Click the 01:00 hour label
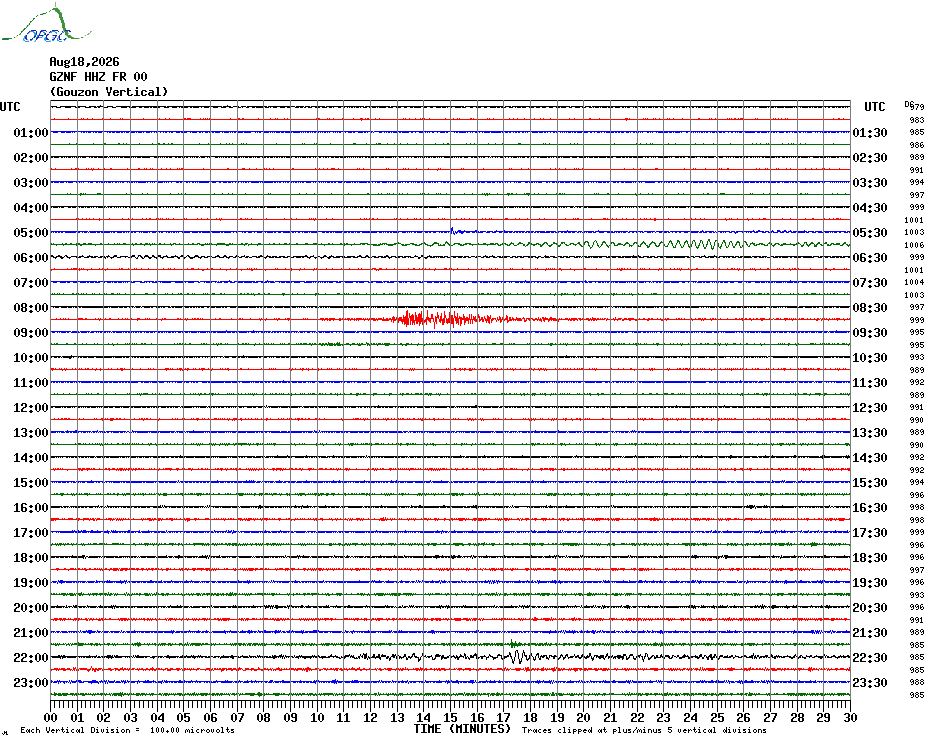Image resolution: width=930 pixels, height=744 pixels. click(31, 132)
